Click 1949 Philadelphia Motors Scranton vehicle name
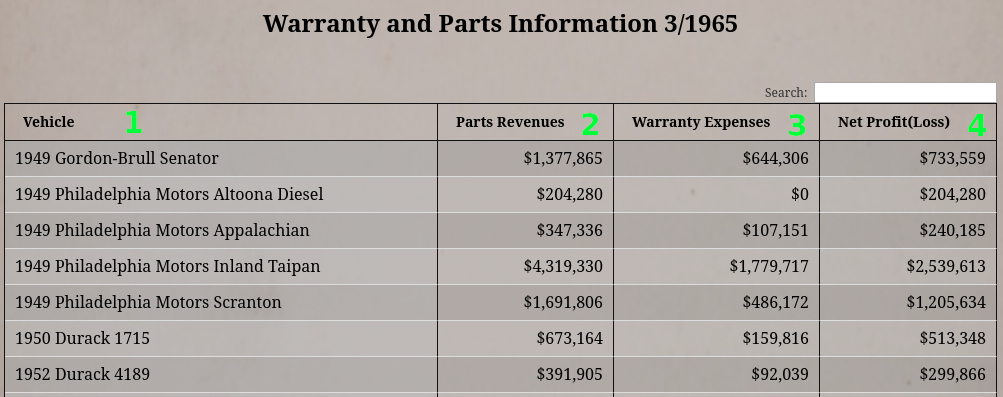Image resolution: width=1003 pixels, height=397 pixels. pos(148,302)
